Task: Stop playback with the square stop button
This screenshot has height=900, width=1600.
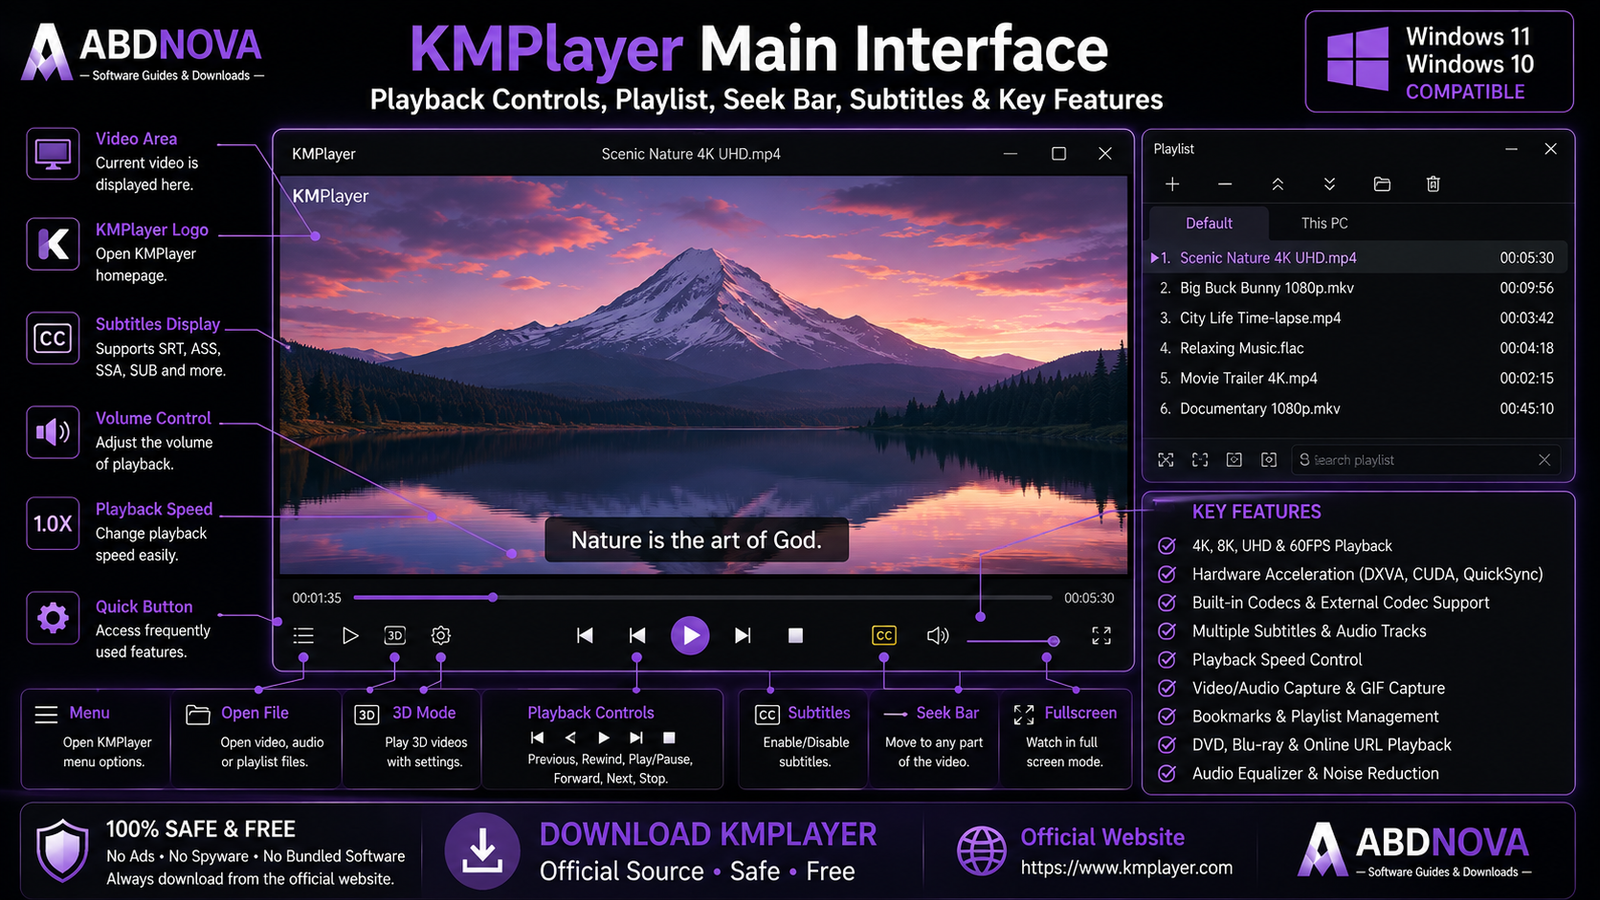Action: [796, 635]
